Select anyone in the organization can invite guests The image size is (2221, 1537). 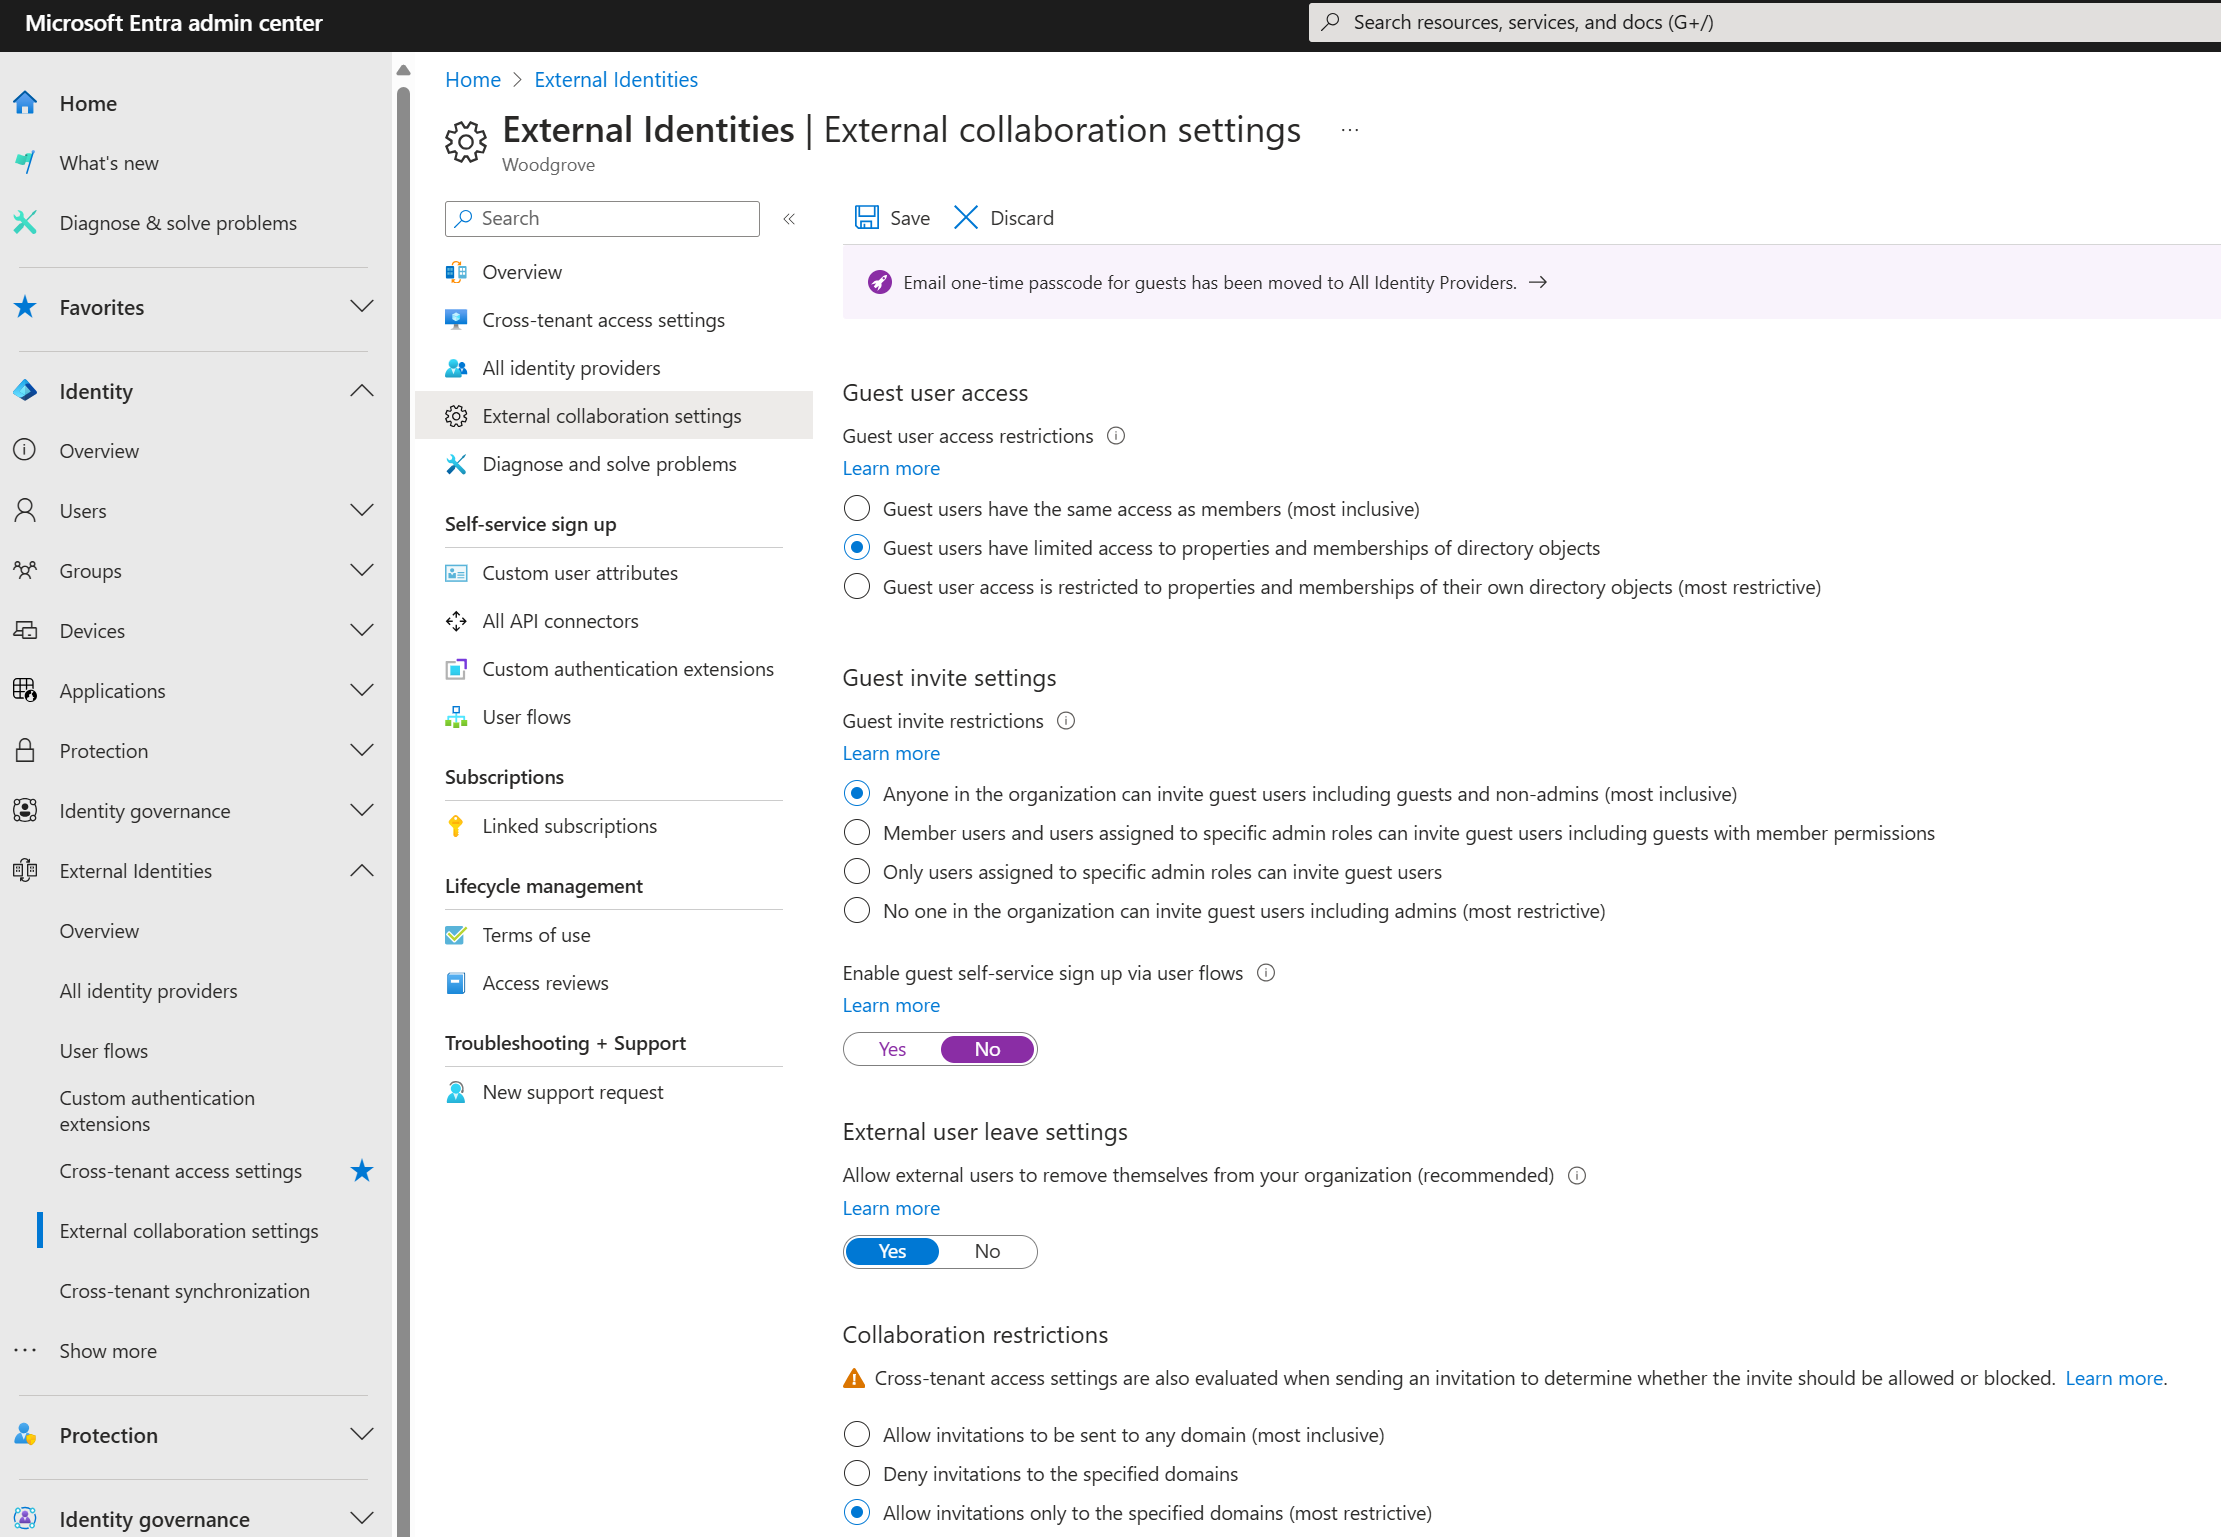pos(856,793)
